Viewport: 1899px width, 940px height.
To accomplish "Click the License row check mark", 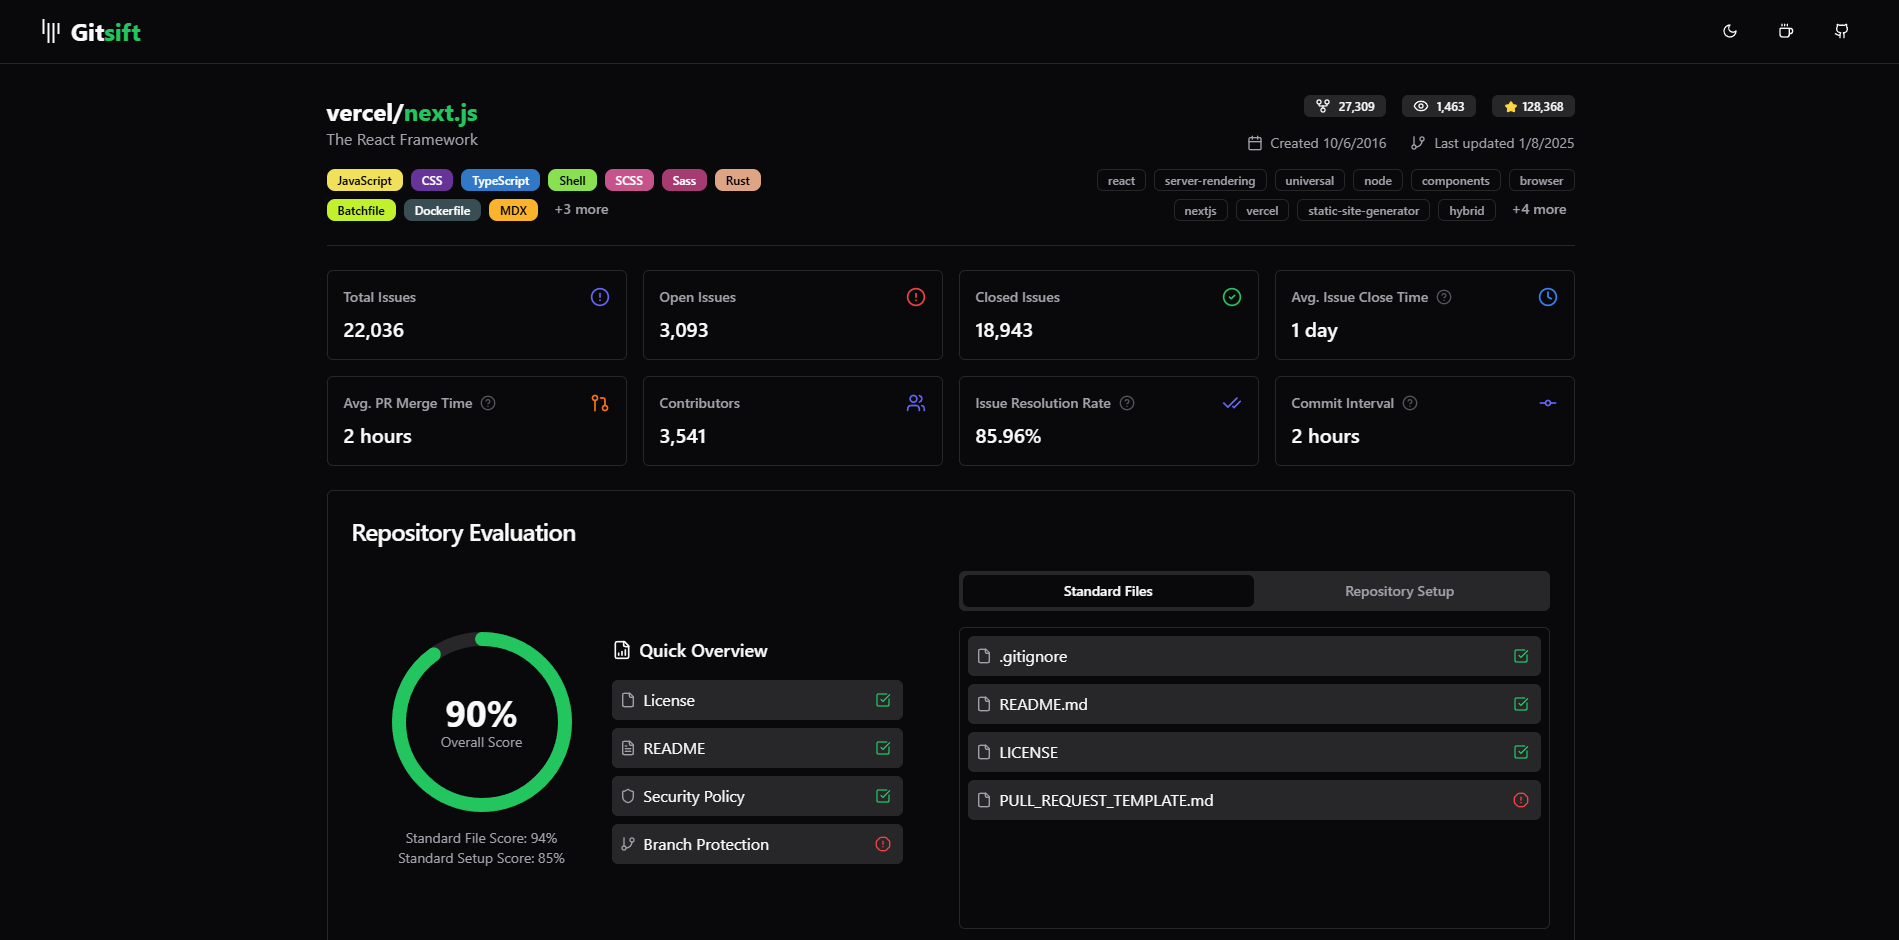I will [x=883, y=700].
